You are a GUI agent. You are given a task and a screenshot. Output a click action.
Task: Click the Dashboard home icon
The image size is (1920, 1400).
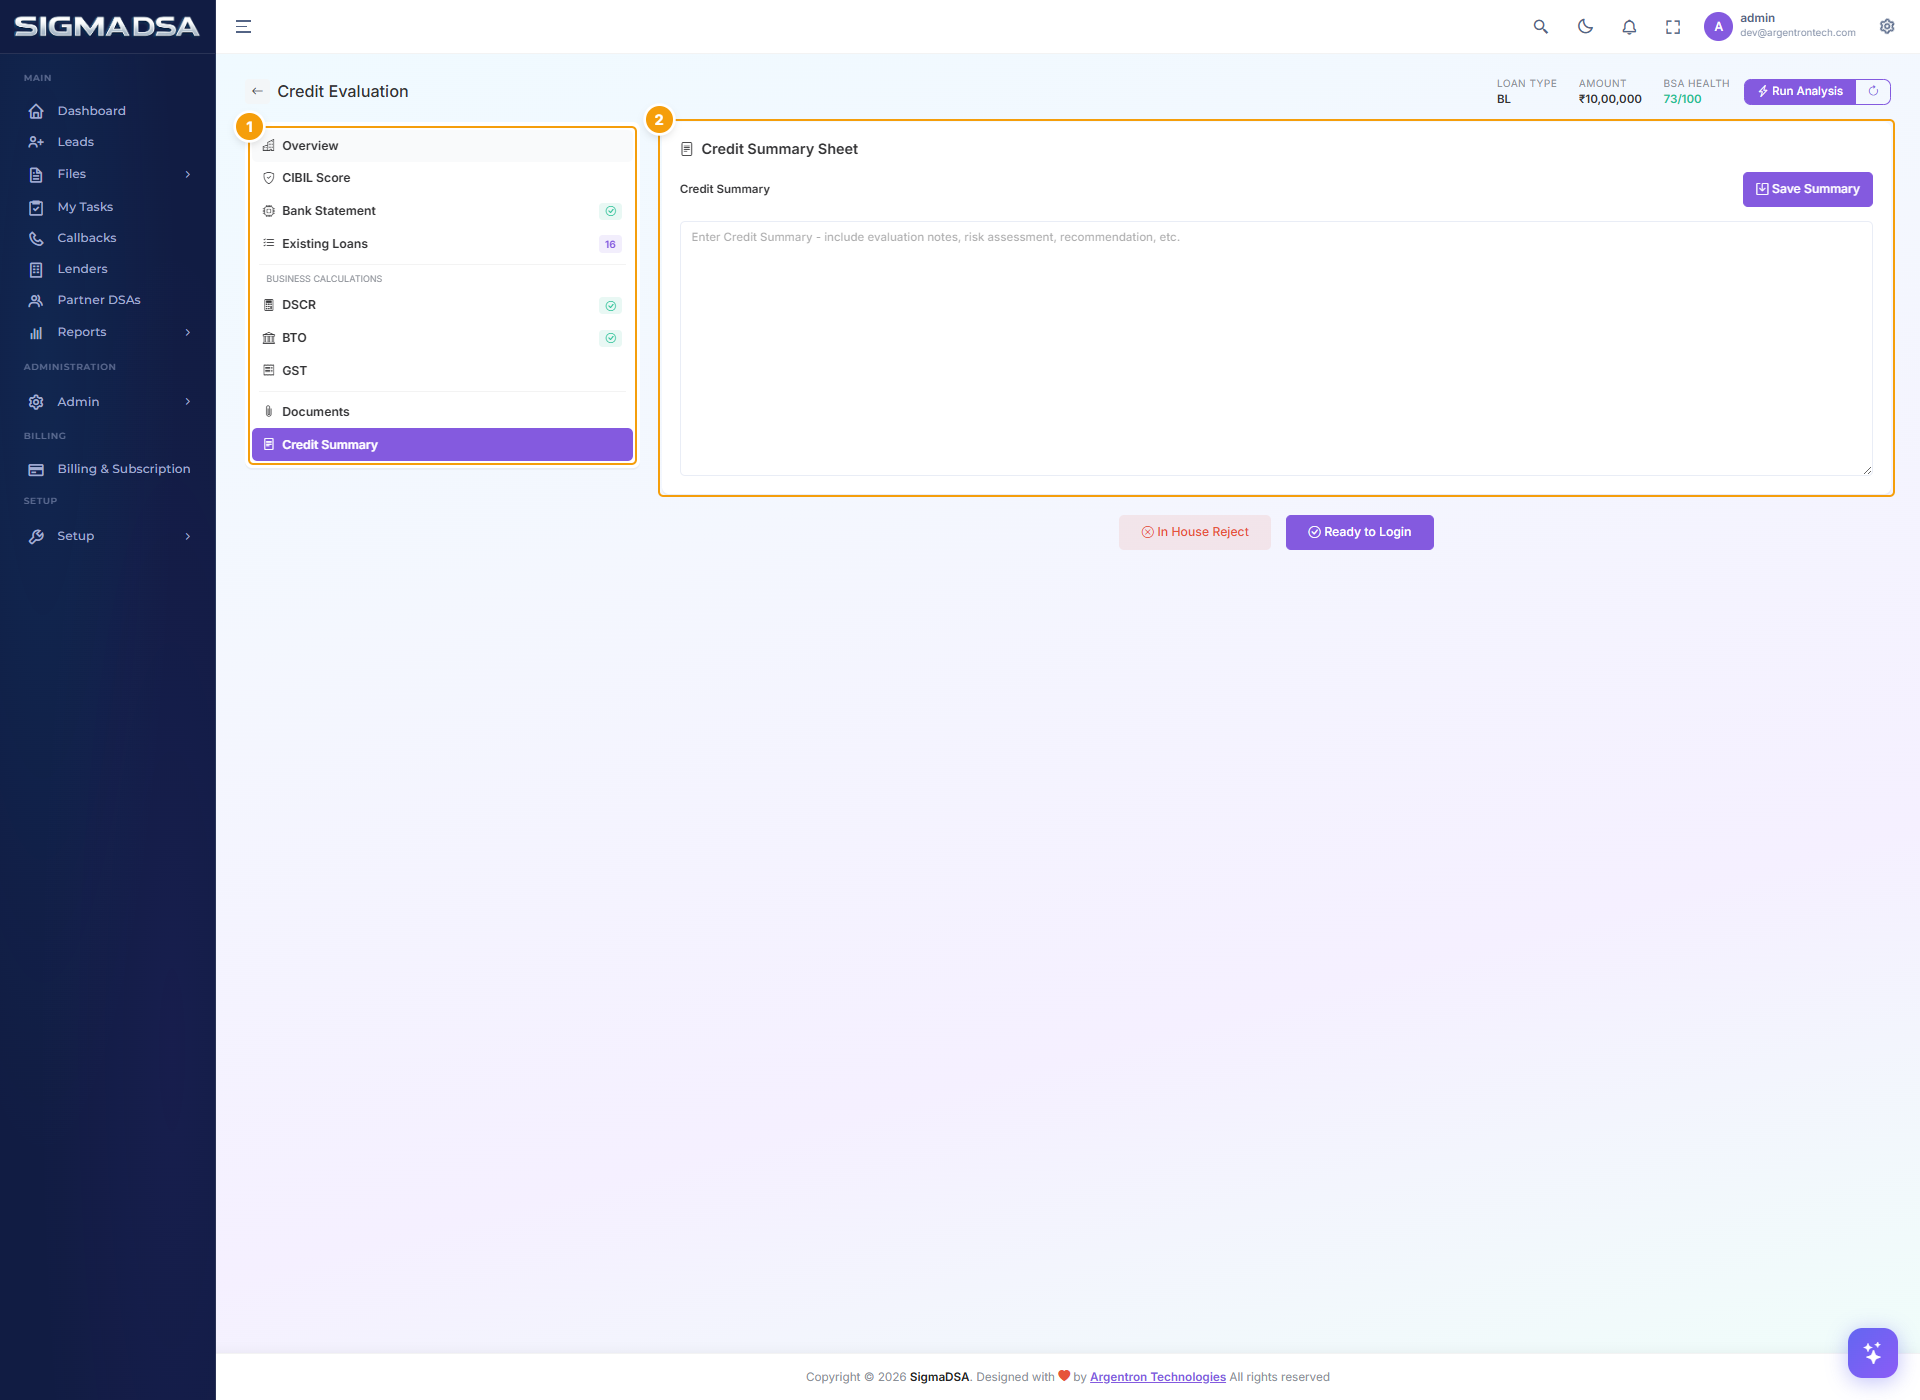36,111
